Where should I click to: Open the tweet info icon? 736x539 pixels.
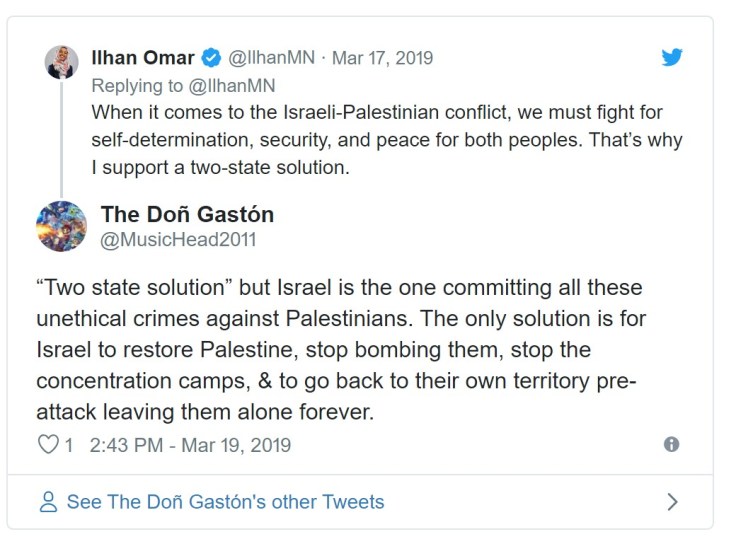(672, 445)
